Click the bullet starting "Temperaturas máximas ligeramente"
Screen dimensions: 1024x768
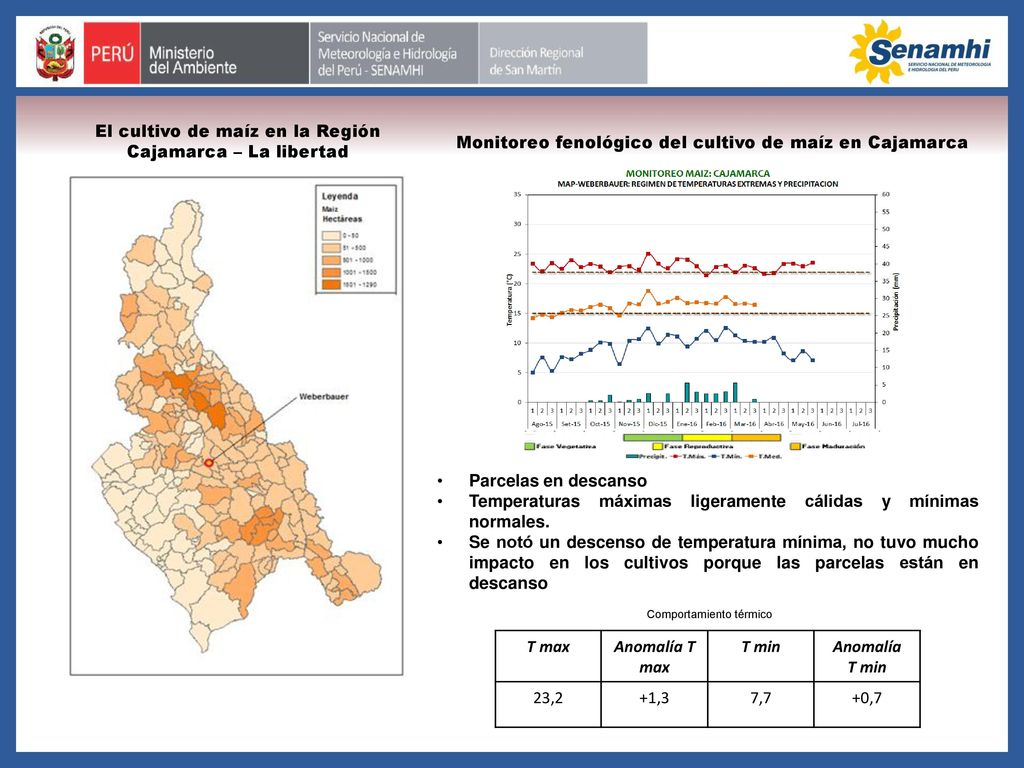point(724,511)
